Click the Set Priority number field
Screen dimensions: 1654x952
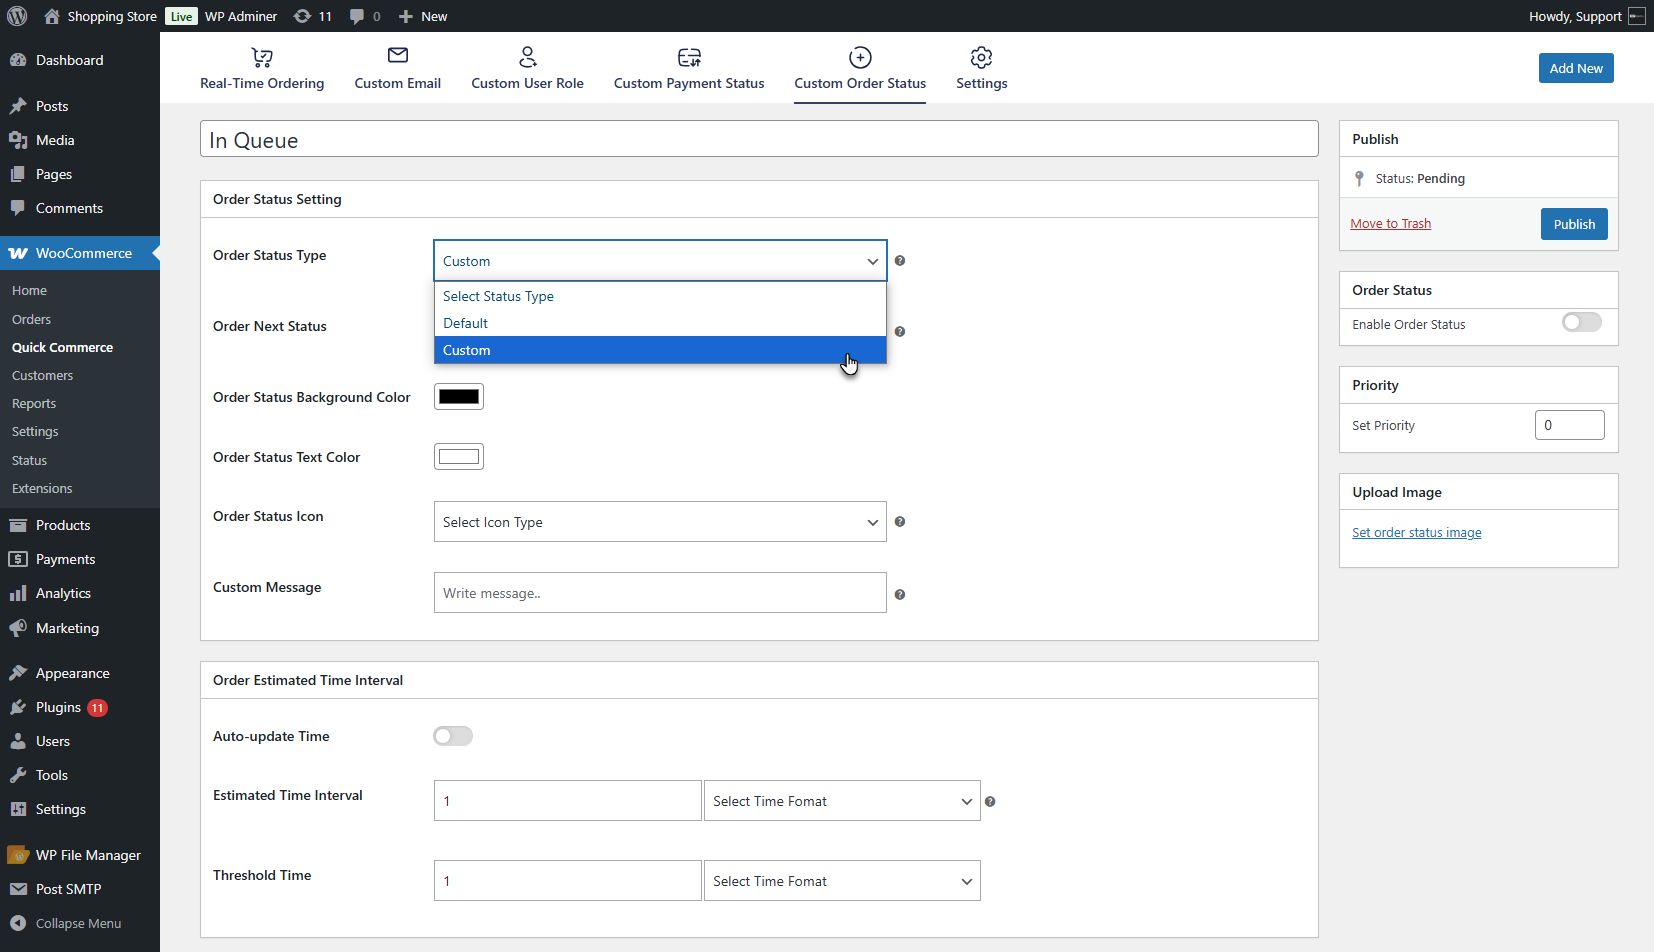click(1569, 425)
